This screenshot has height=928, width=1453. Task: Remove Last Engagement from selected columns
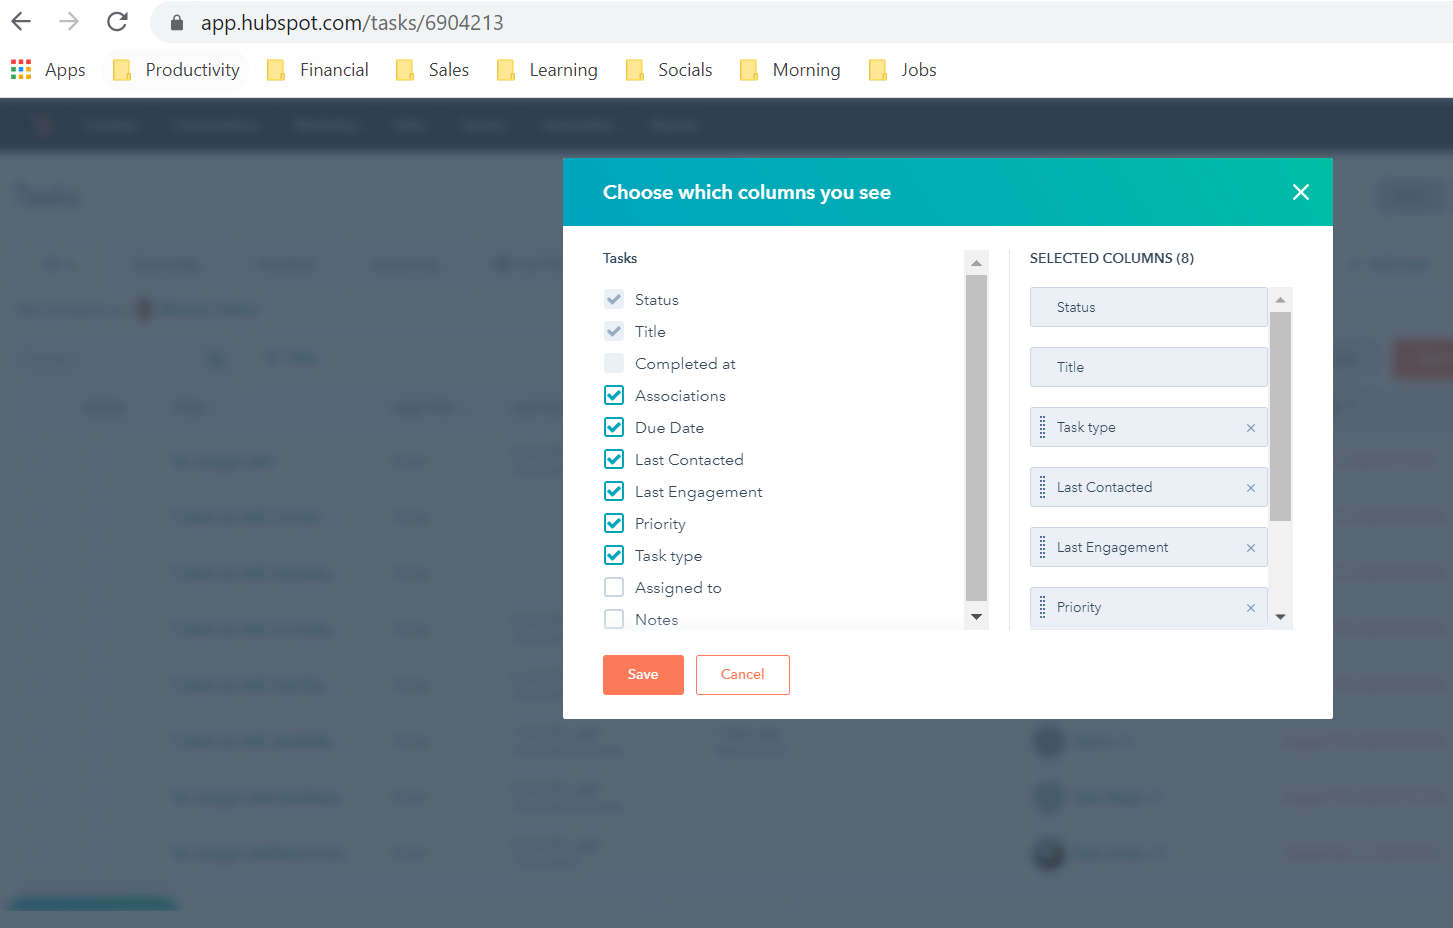click(x=1251, y=547)
